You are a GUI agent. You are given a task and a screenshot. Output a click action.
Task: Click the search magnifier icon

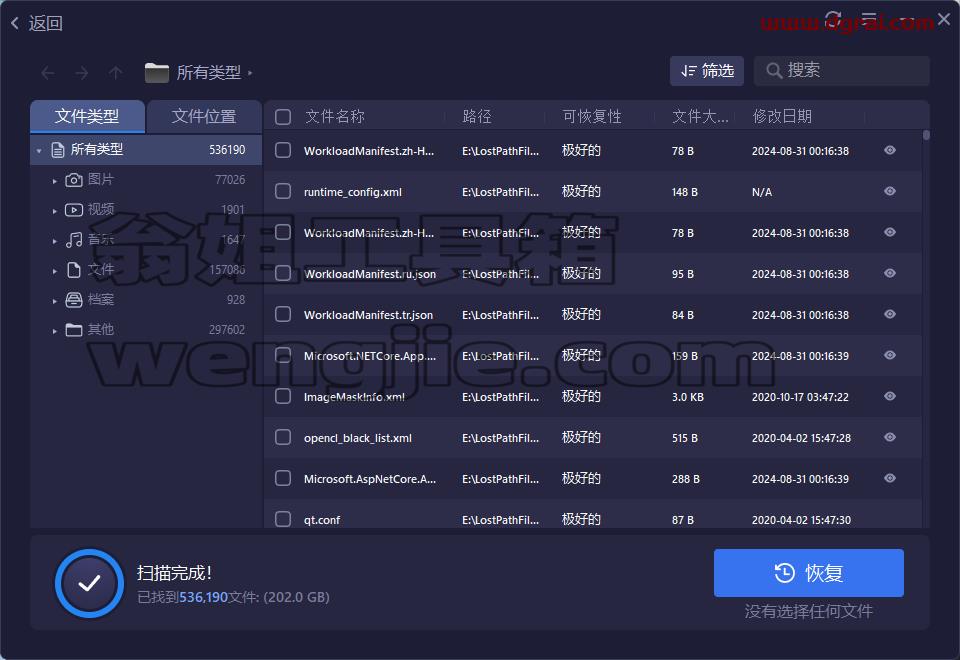pos(774,71)
